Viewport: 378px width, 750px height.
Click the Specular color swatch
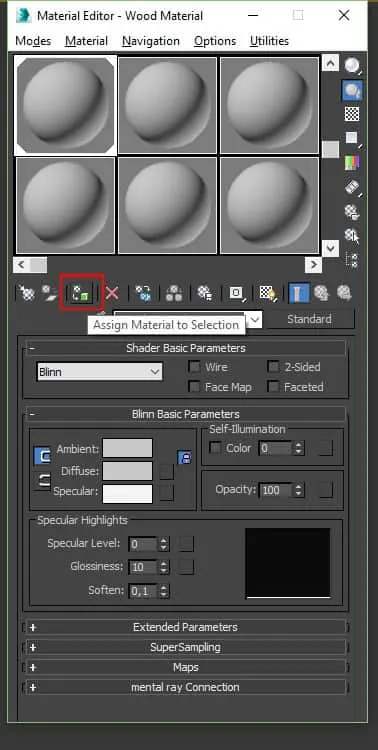128,494
